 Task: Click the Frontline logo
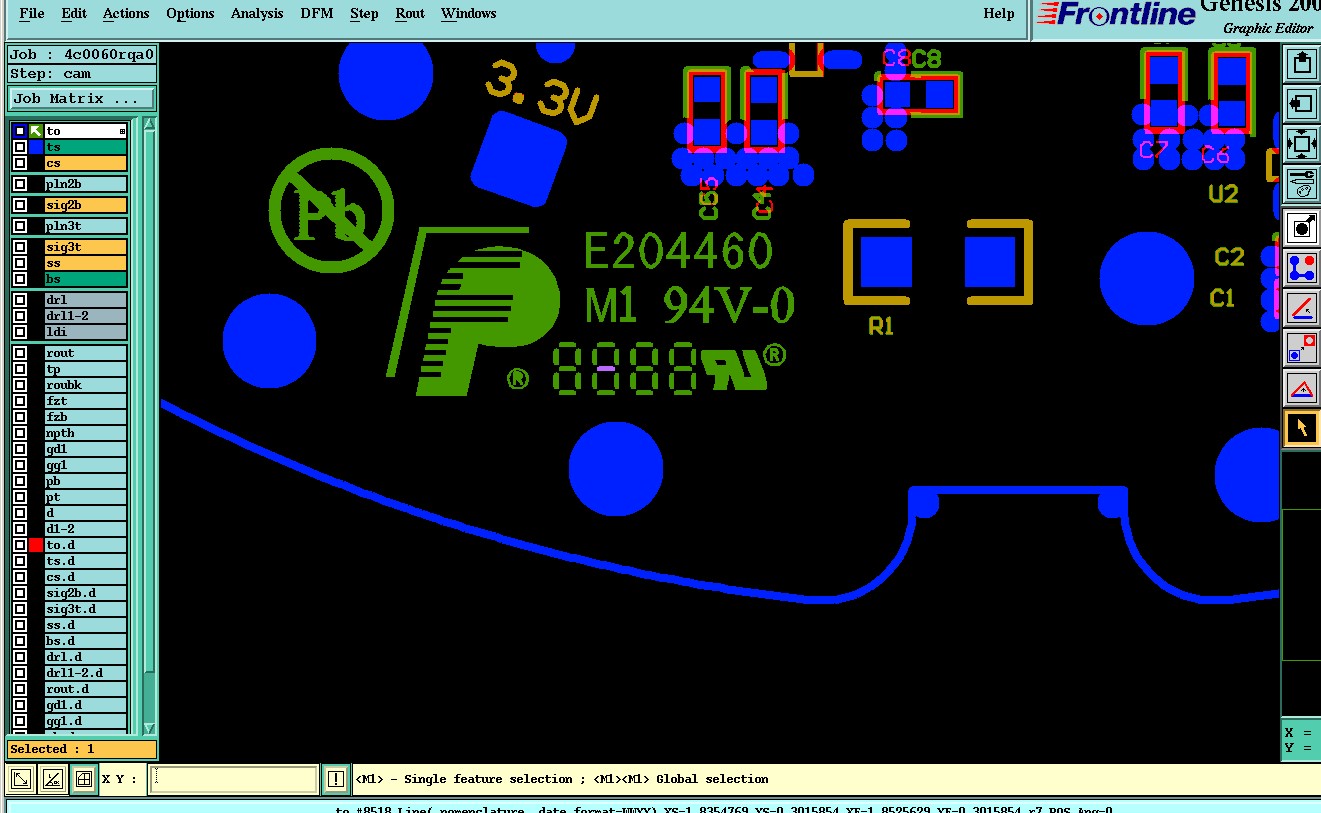pyautogui.click(x=1117, y=14)
